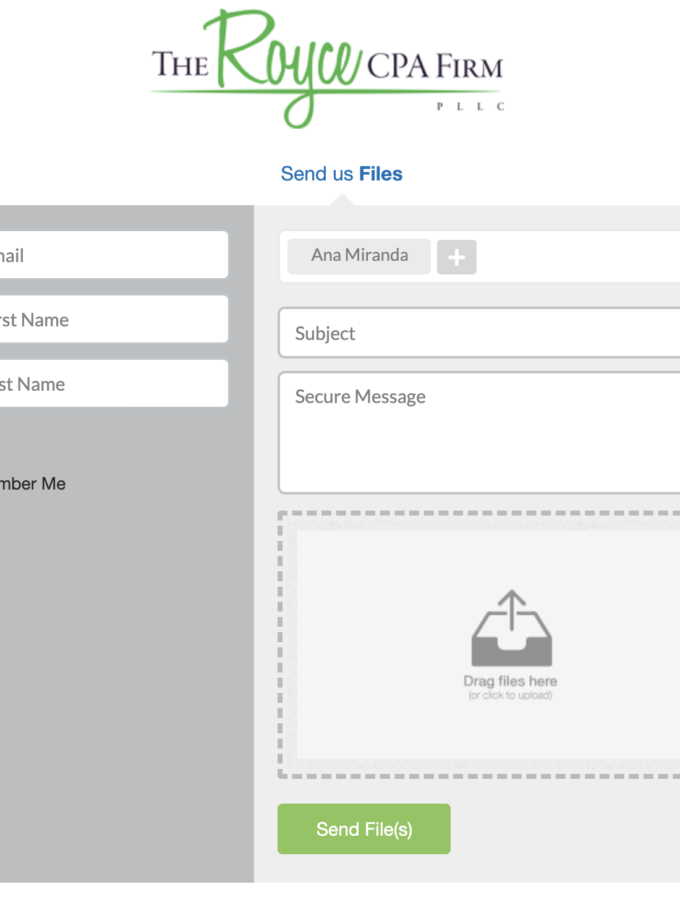Click the 'Drag files here' text
The image size is (680, 900).
coord(510,681)
